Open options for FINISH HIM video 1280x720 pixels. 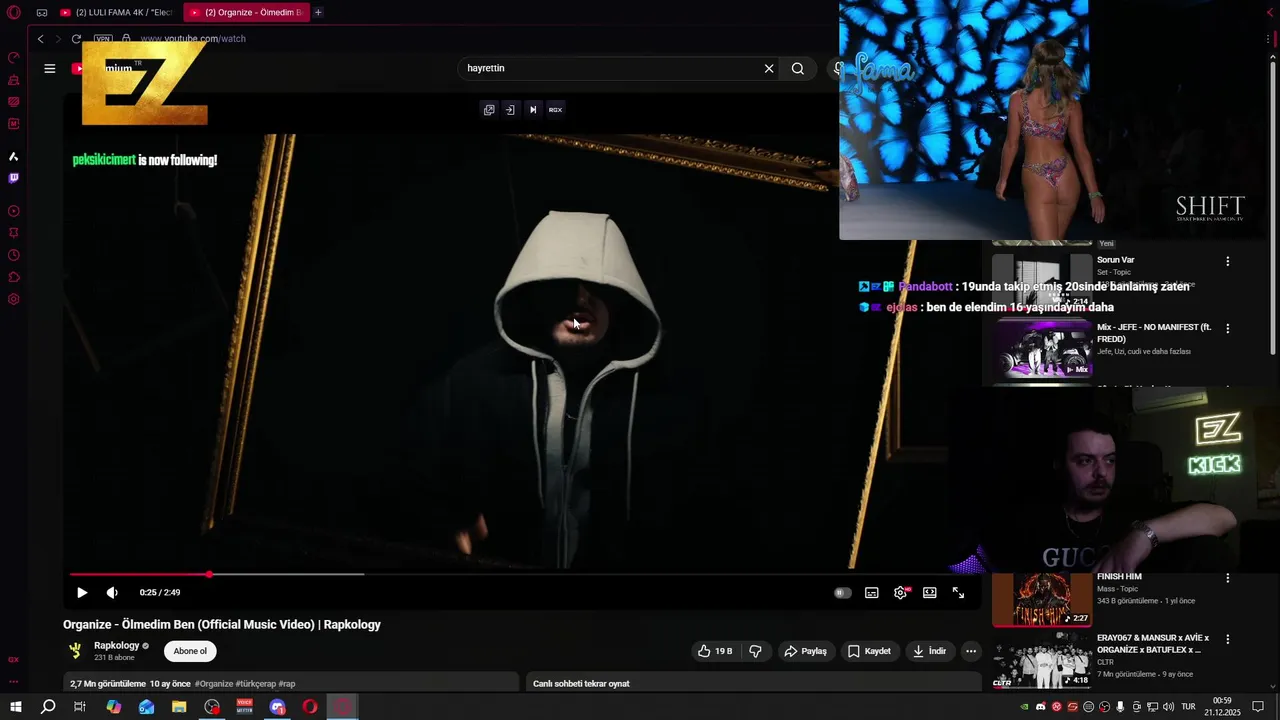[1228, 578]
